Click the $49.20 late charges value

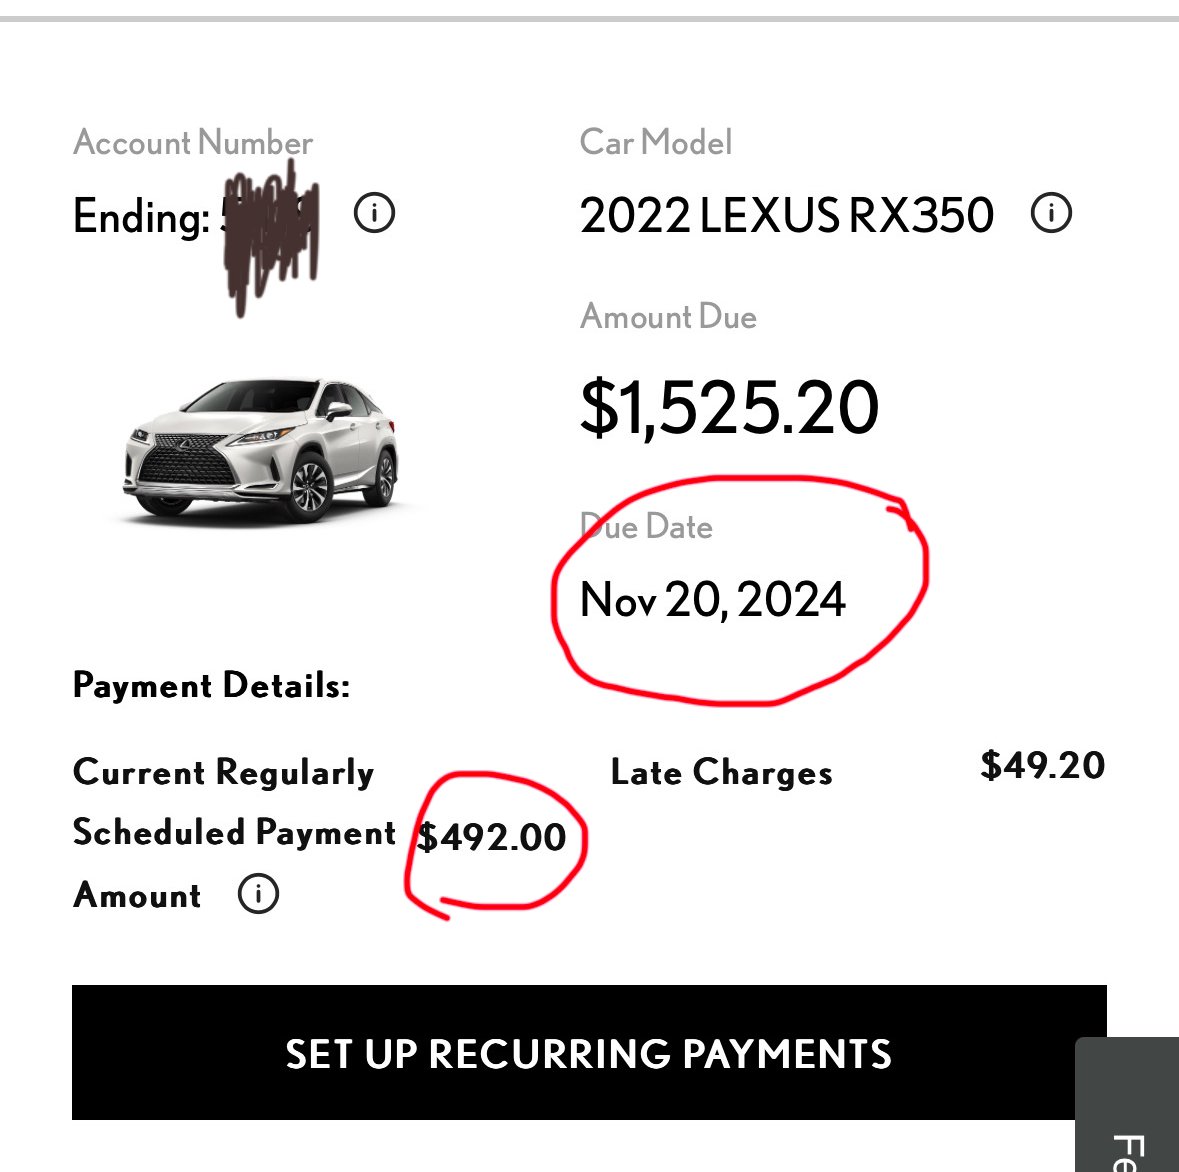click(1042, 765)
